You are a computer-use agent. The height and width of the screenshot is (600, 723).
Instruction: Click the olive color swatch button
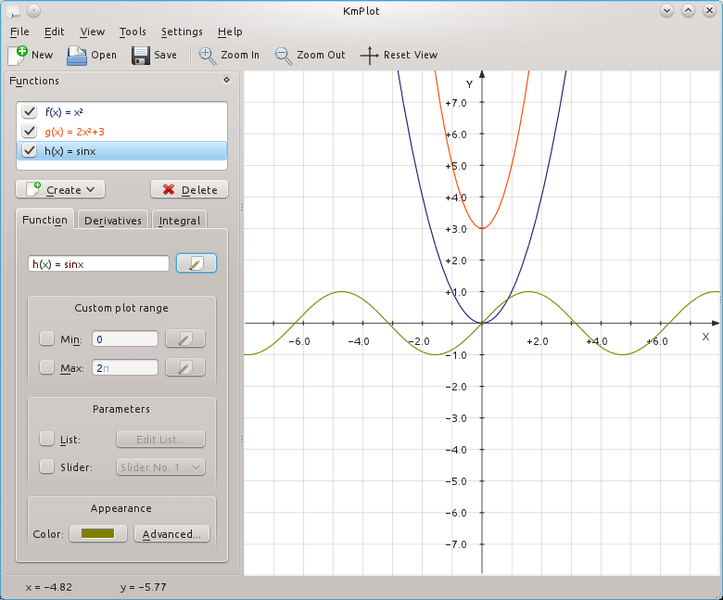click(98, 534)
